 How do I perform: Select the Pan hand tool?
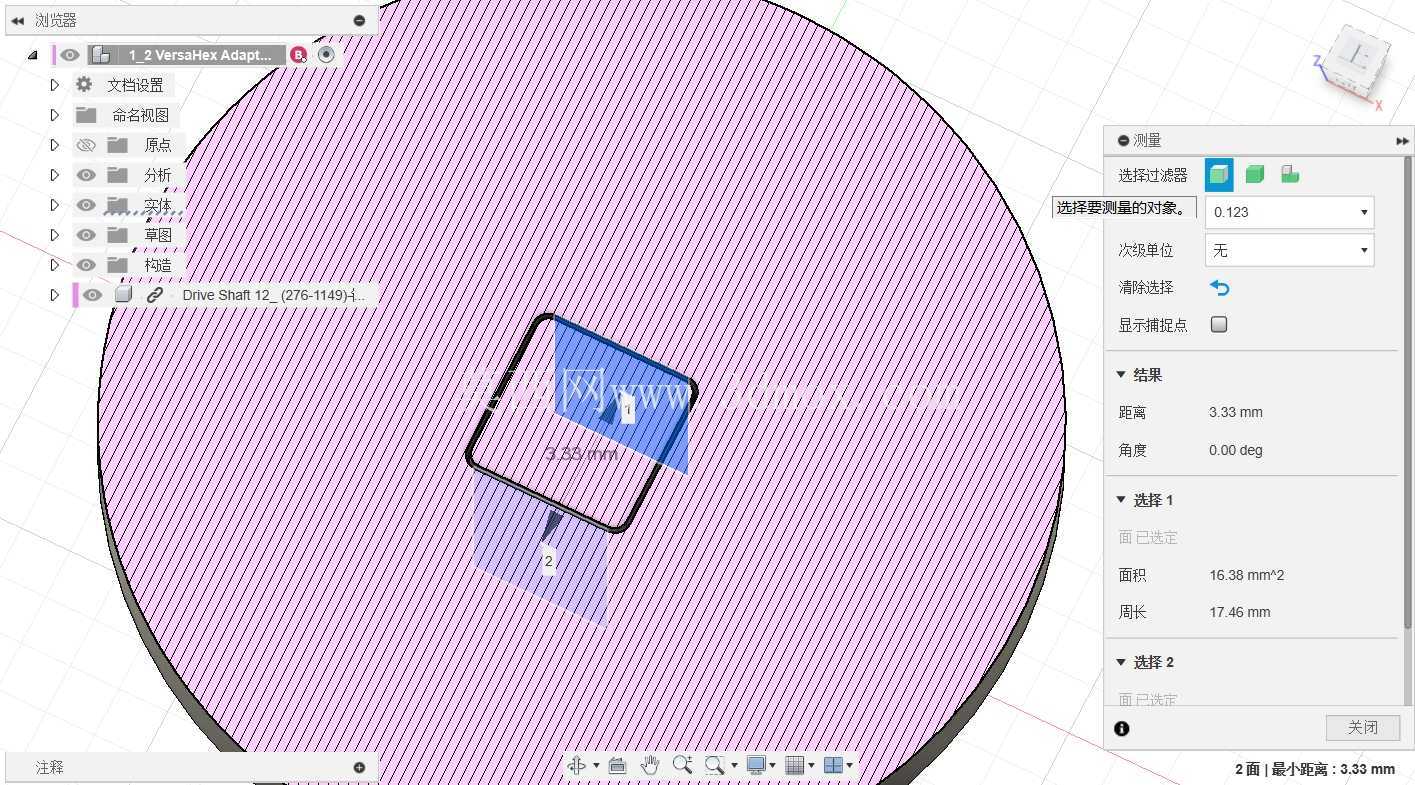coord(650,765)
